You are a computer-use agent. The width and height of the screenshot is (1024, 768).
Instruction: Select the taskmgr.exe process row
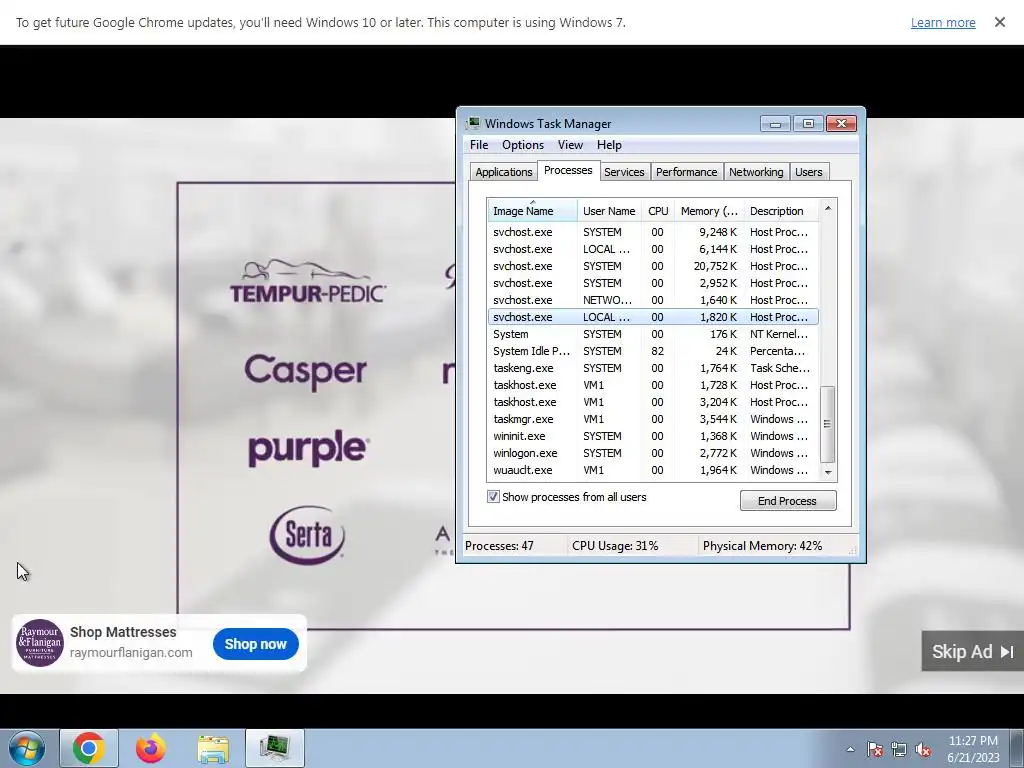click(x=653, y=419)
